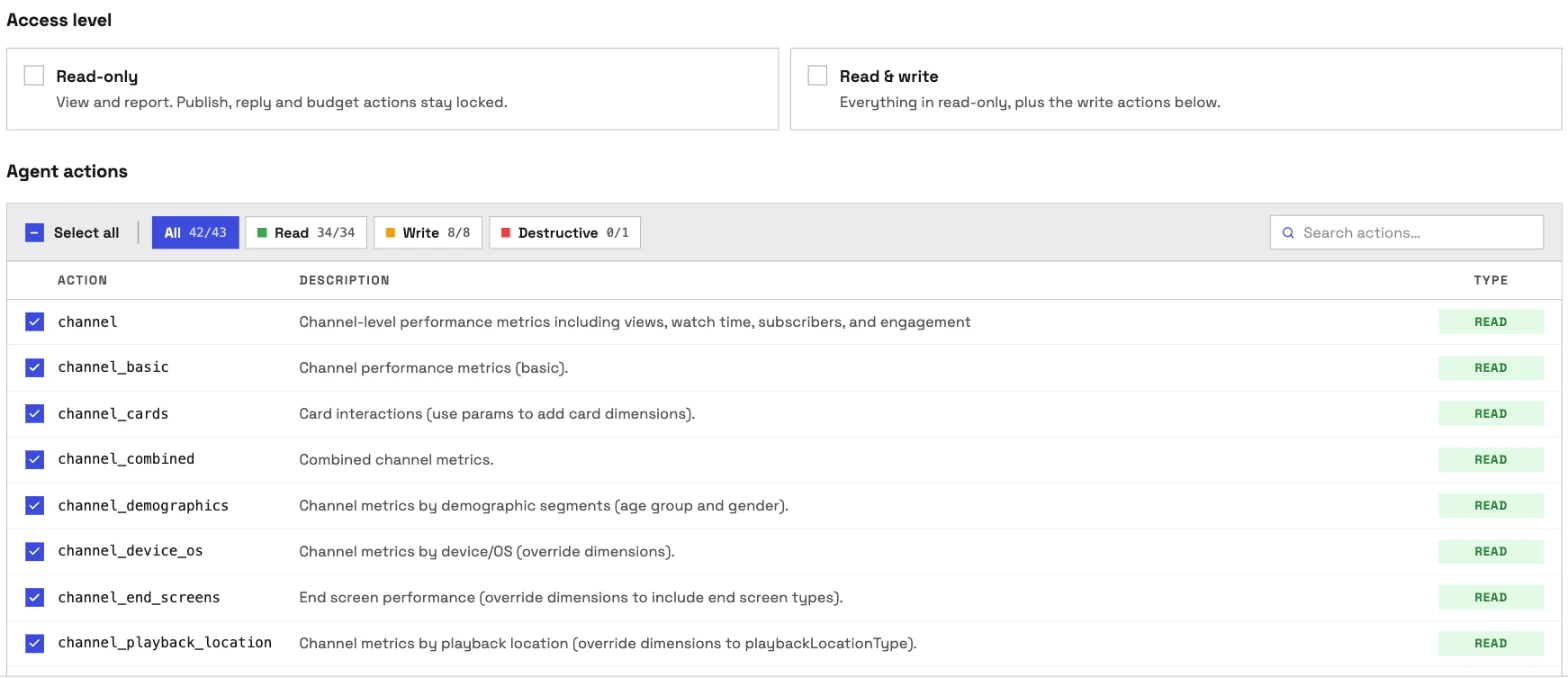Screen dimensions: 1568x678
Task: Uncheck the channel action checkbox
Action: (34, 322)
